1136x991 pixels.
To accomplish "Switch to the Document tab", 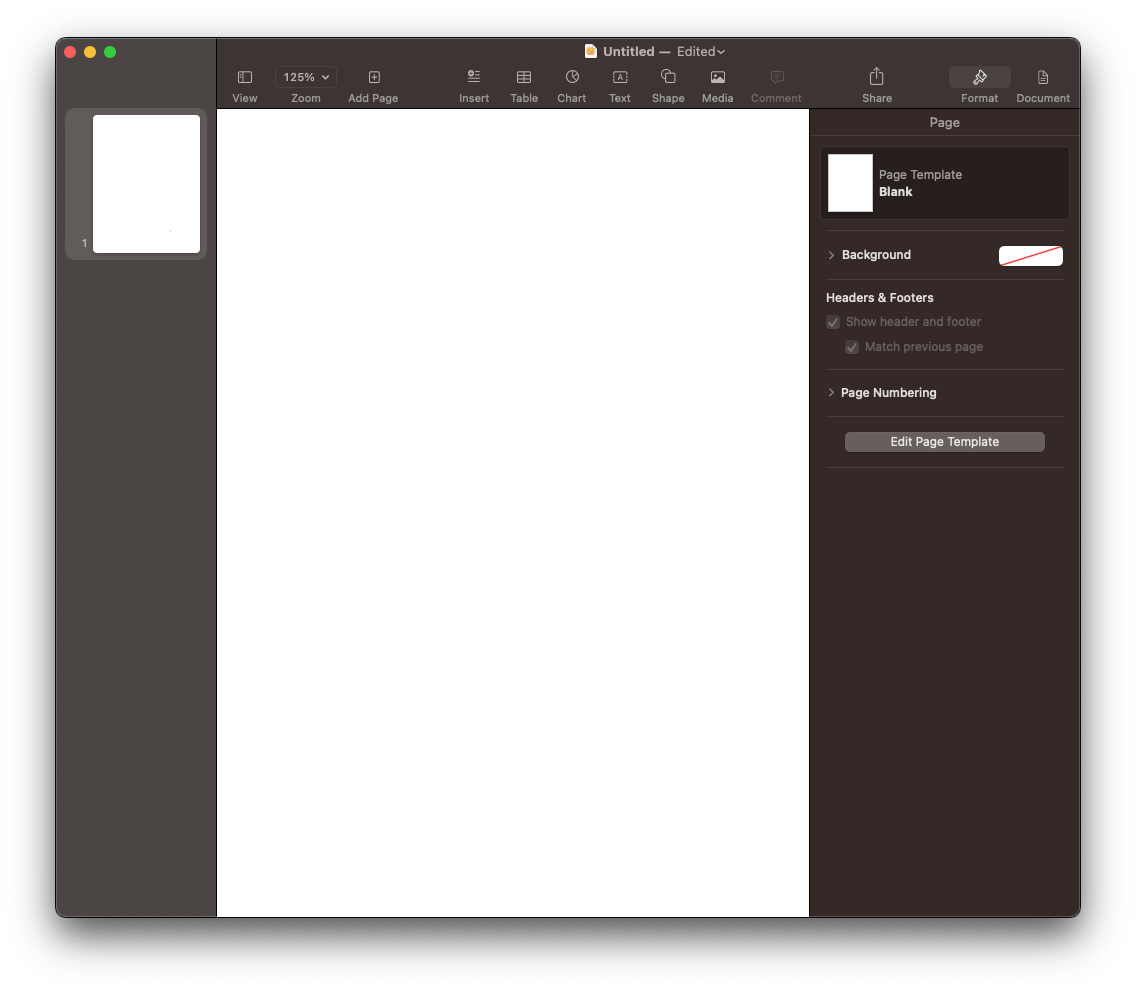I will click(1043, 84).
